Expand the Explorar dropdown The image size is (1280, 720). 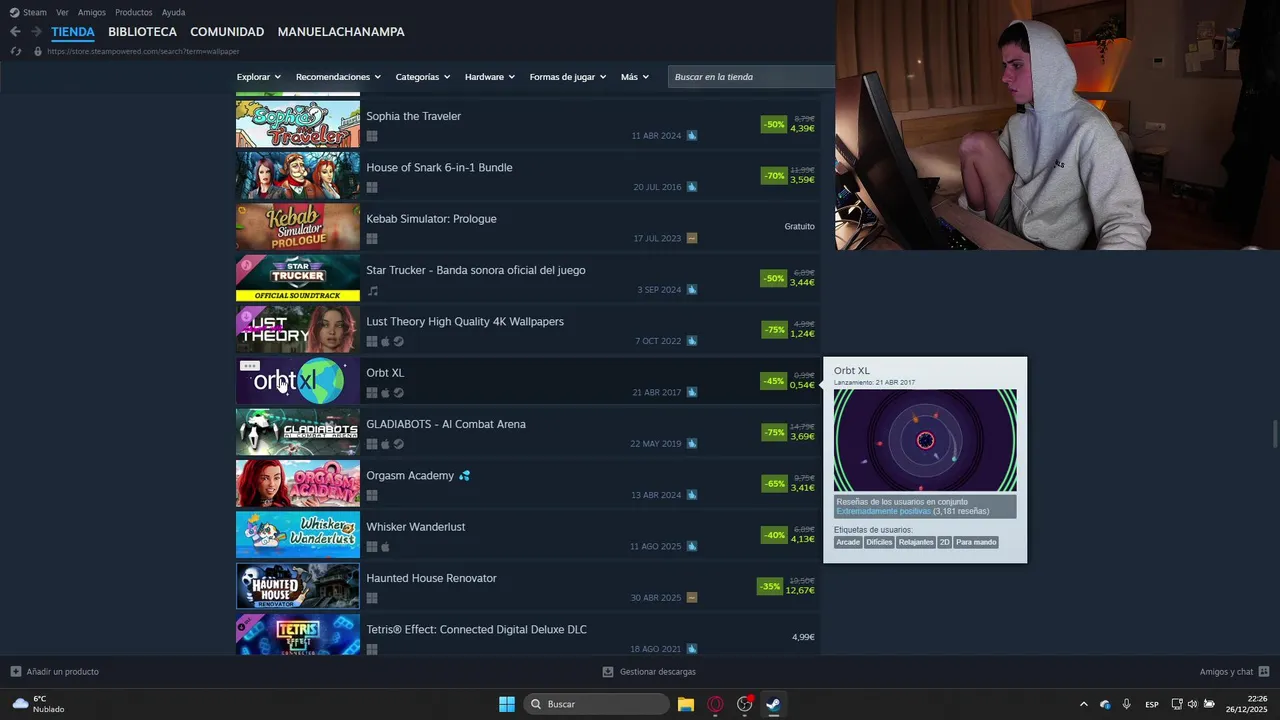click(259, 77)
